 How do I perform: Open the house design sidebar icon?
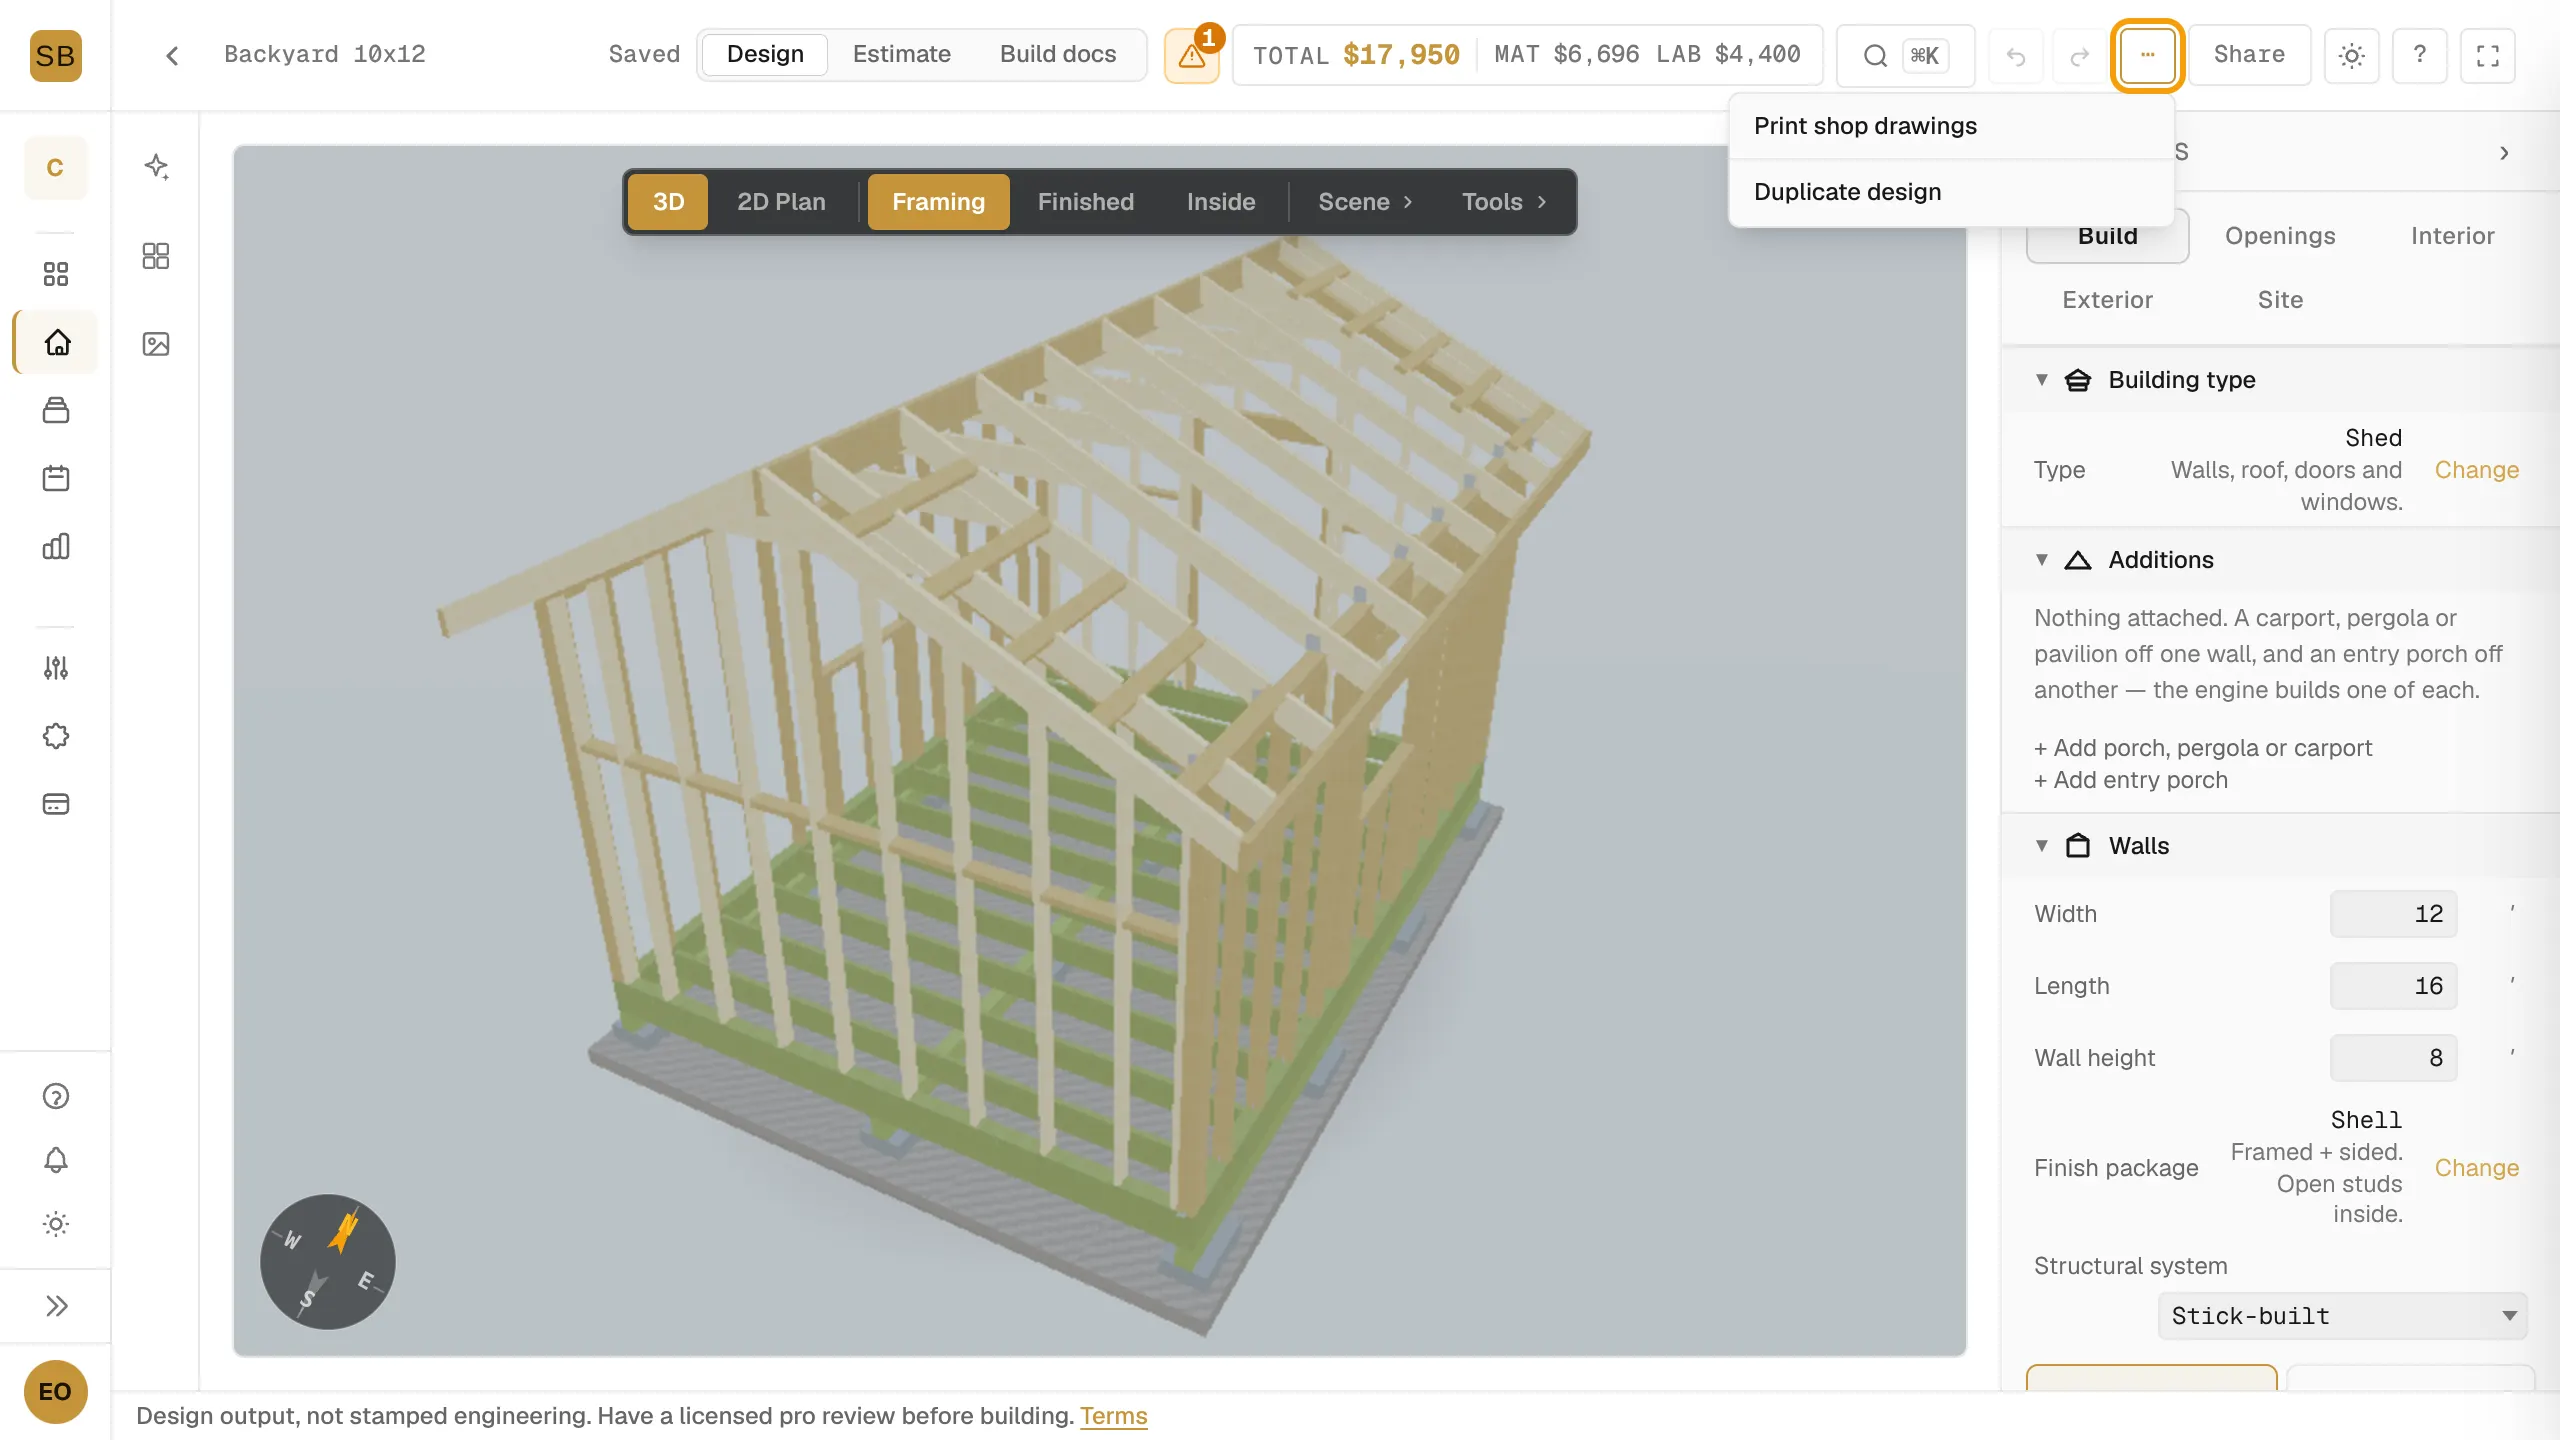click(x=57, y=342)
